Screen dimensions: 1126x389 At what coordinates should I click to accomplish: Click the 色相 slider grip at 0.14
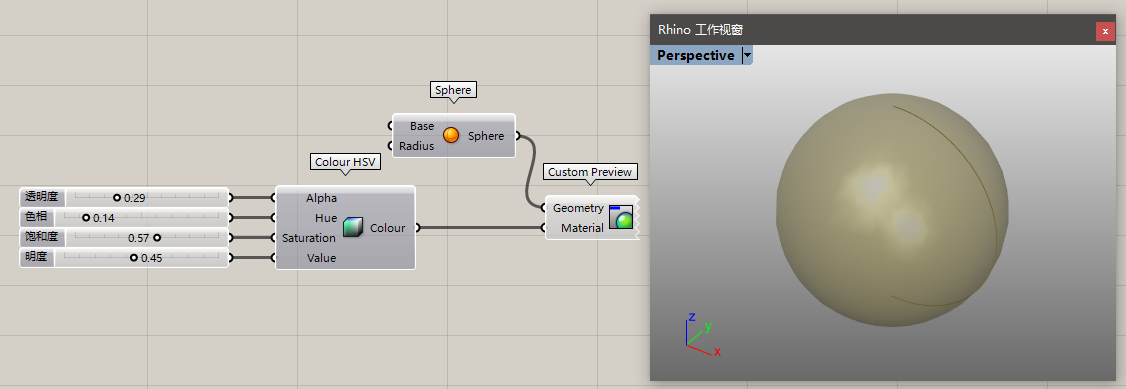click(x=86, y=217)
